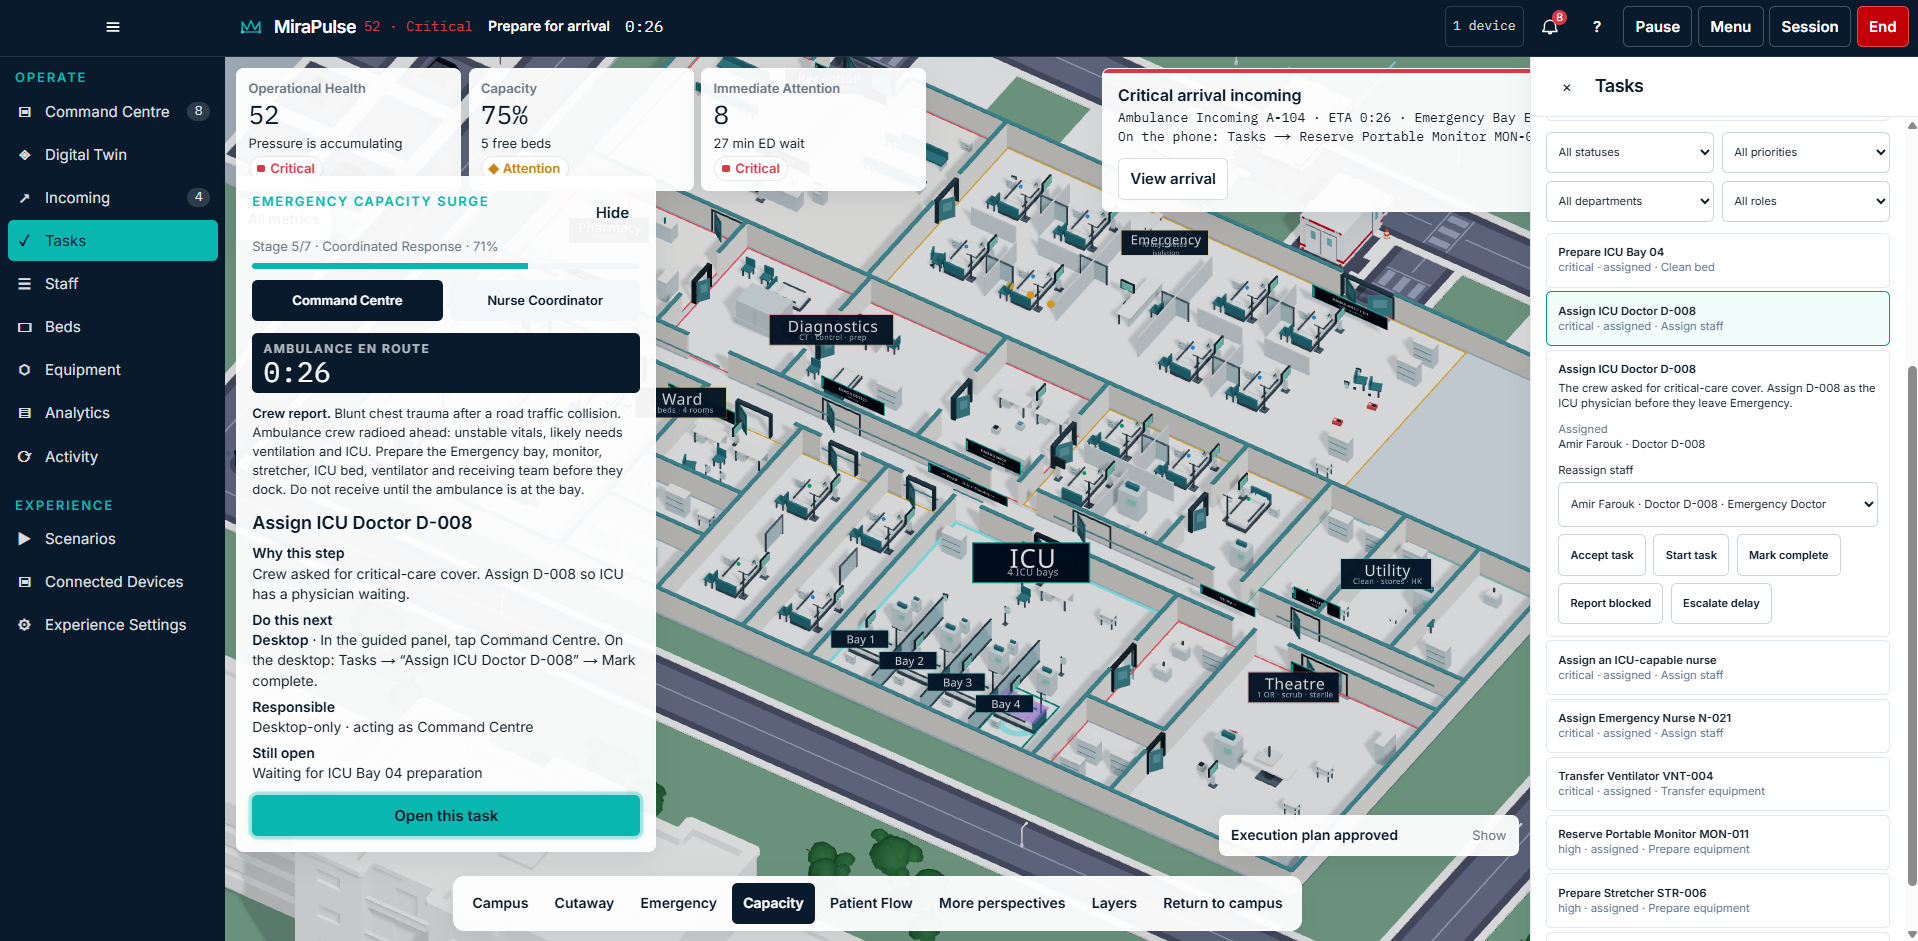Screen dimensions: 1918x941
Task: Click Return to campus
Action: tap(1222, 904)
